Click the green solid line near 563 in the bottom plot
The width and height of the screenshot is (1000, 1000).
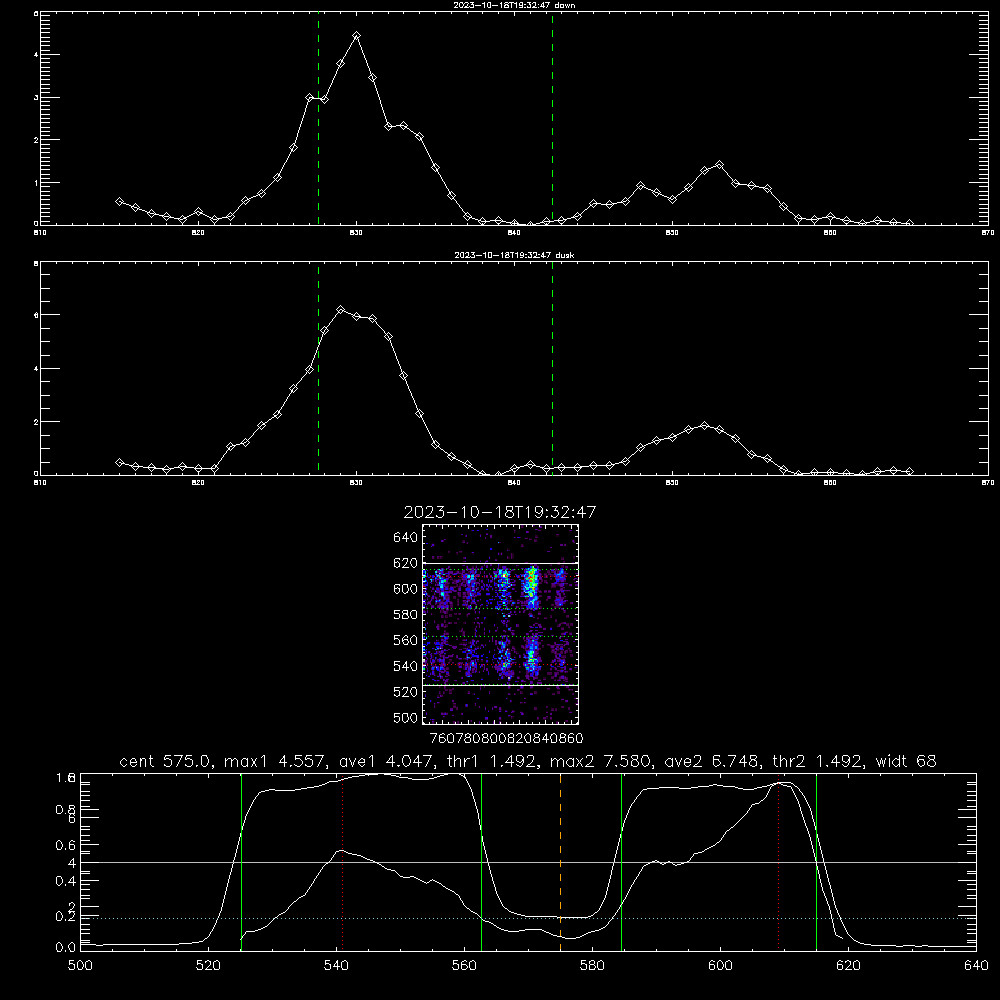[482, 862]
